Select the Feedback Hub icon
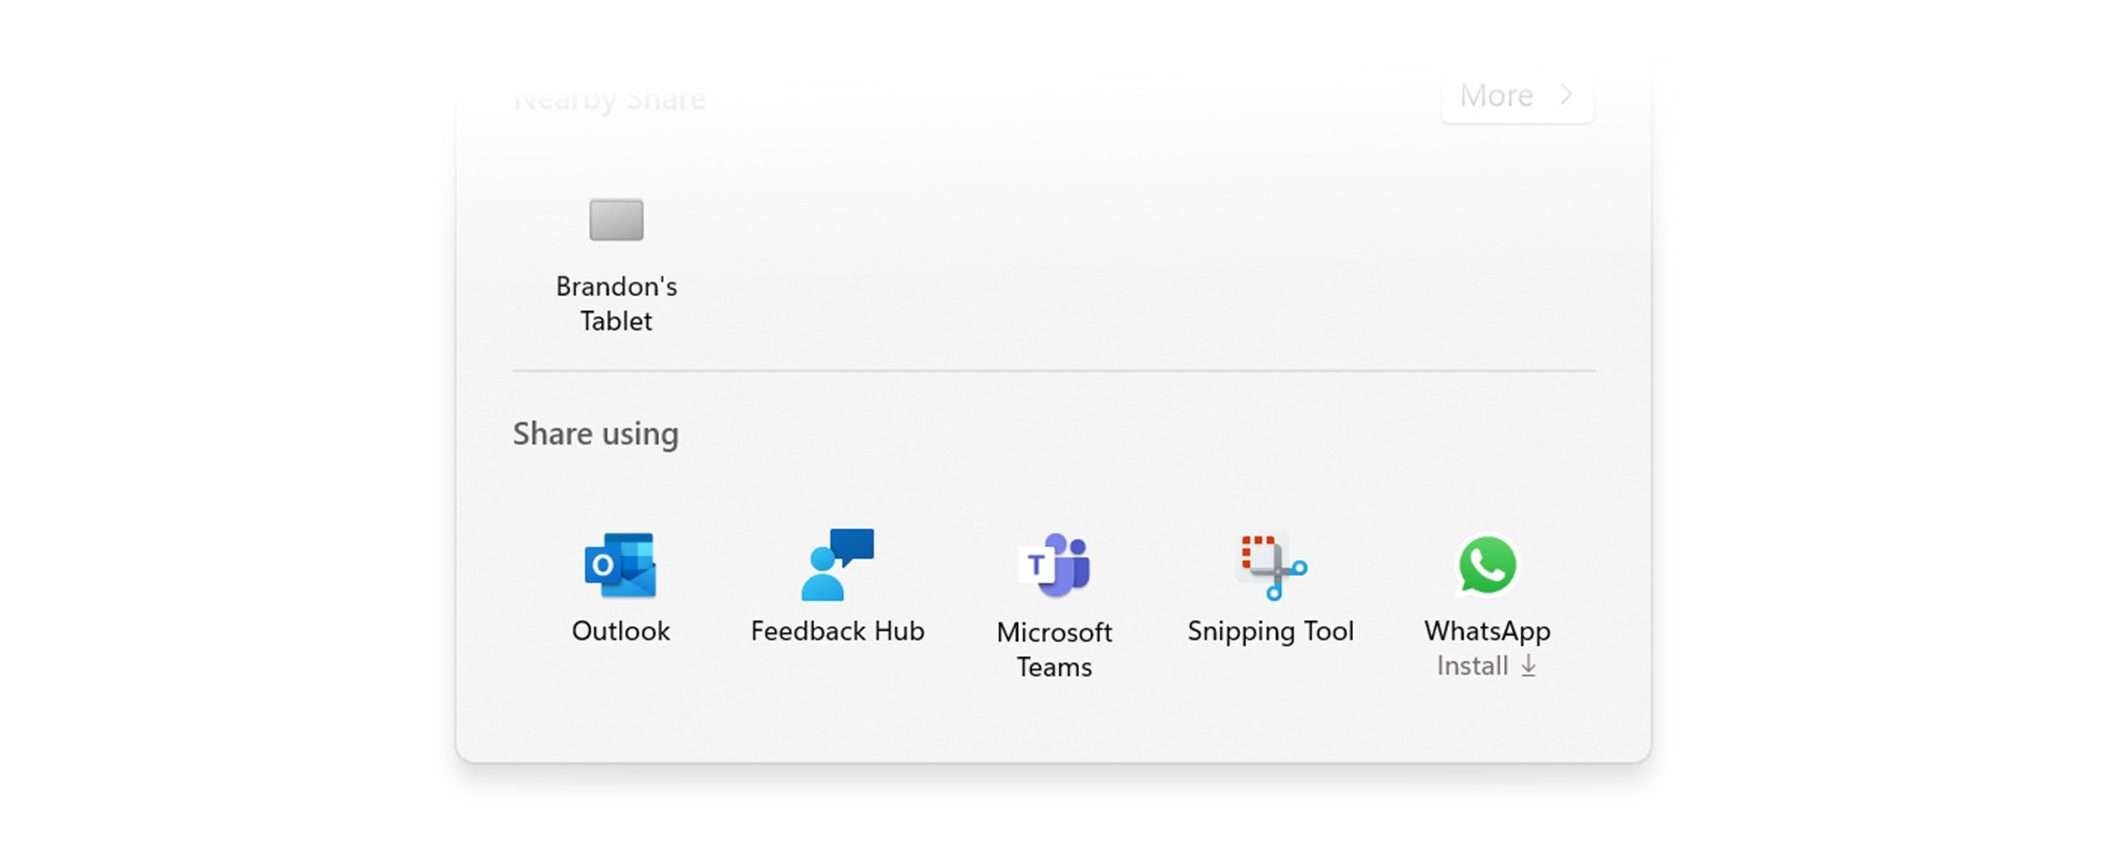2120x848 pixels. pyautogui.click(x=838, y=565)
